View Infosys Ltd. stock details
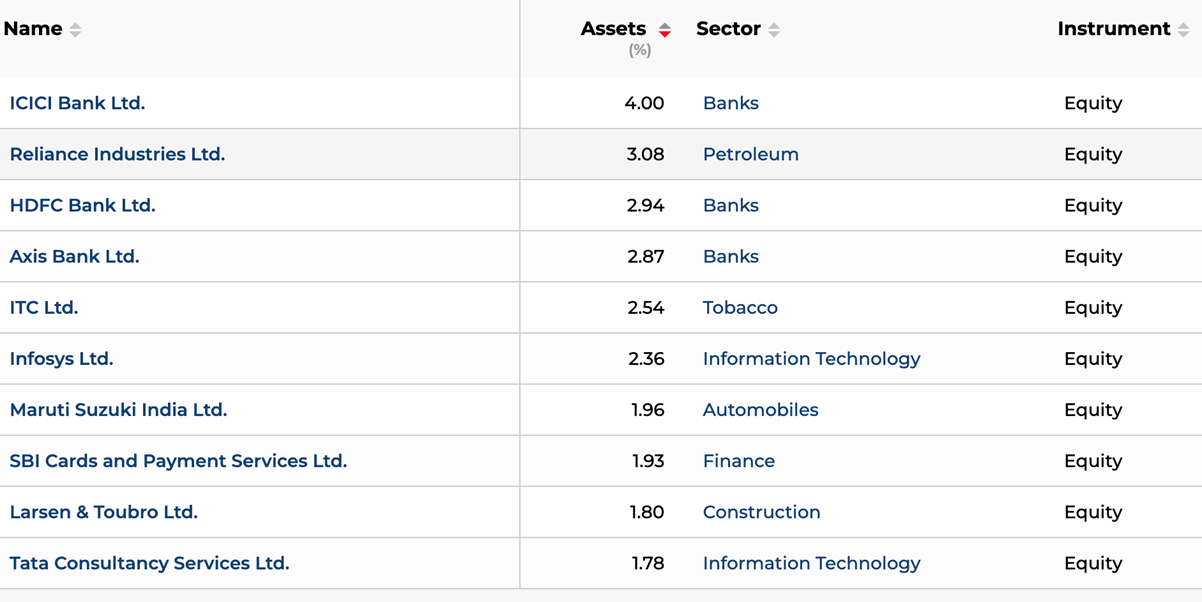Image resolution: width=1202 pixels, height=602 pixels. point(61,358)
